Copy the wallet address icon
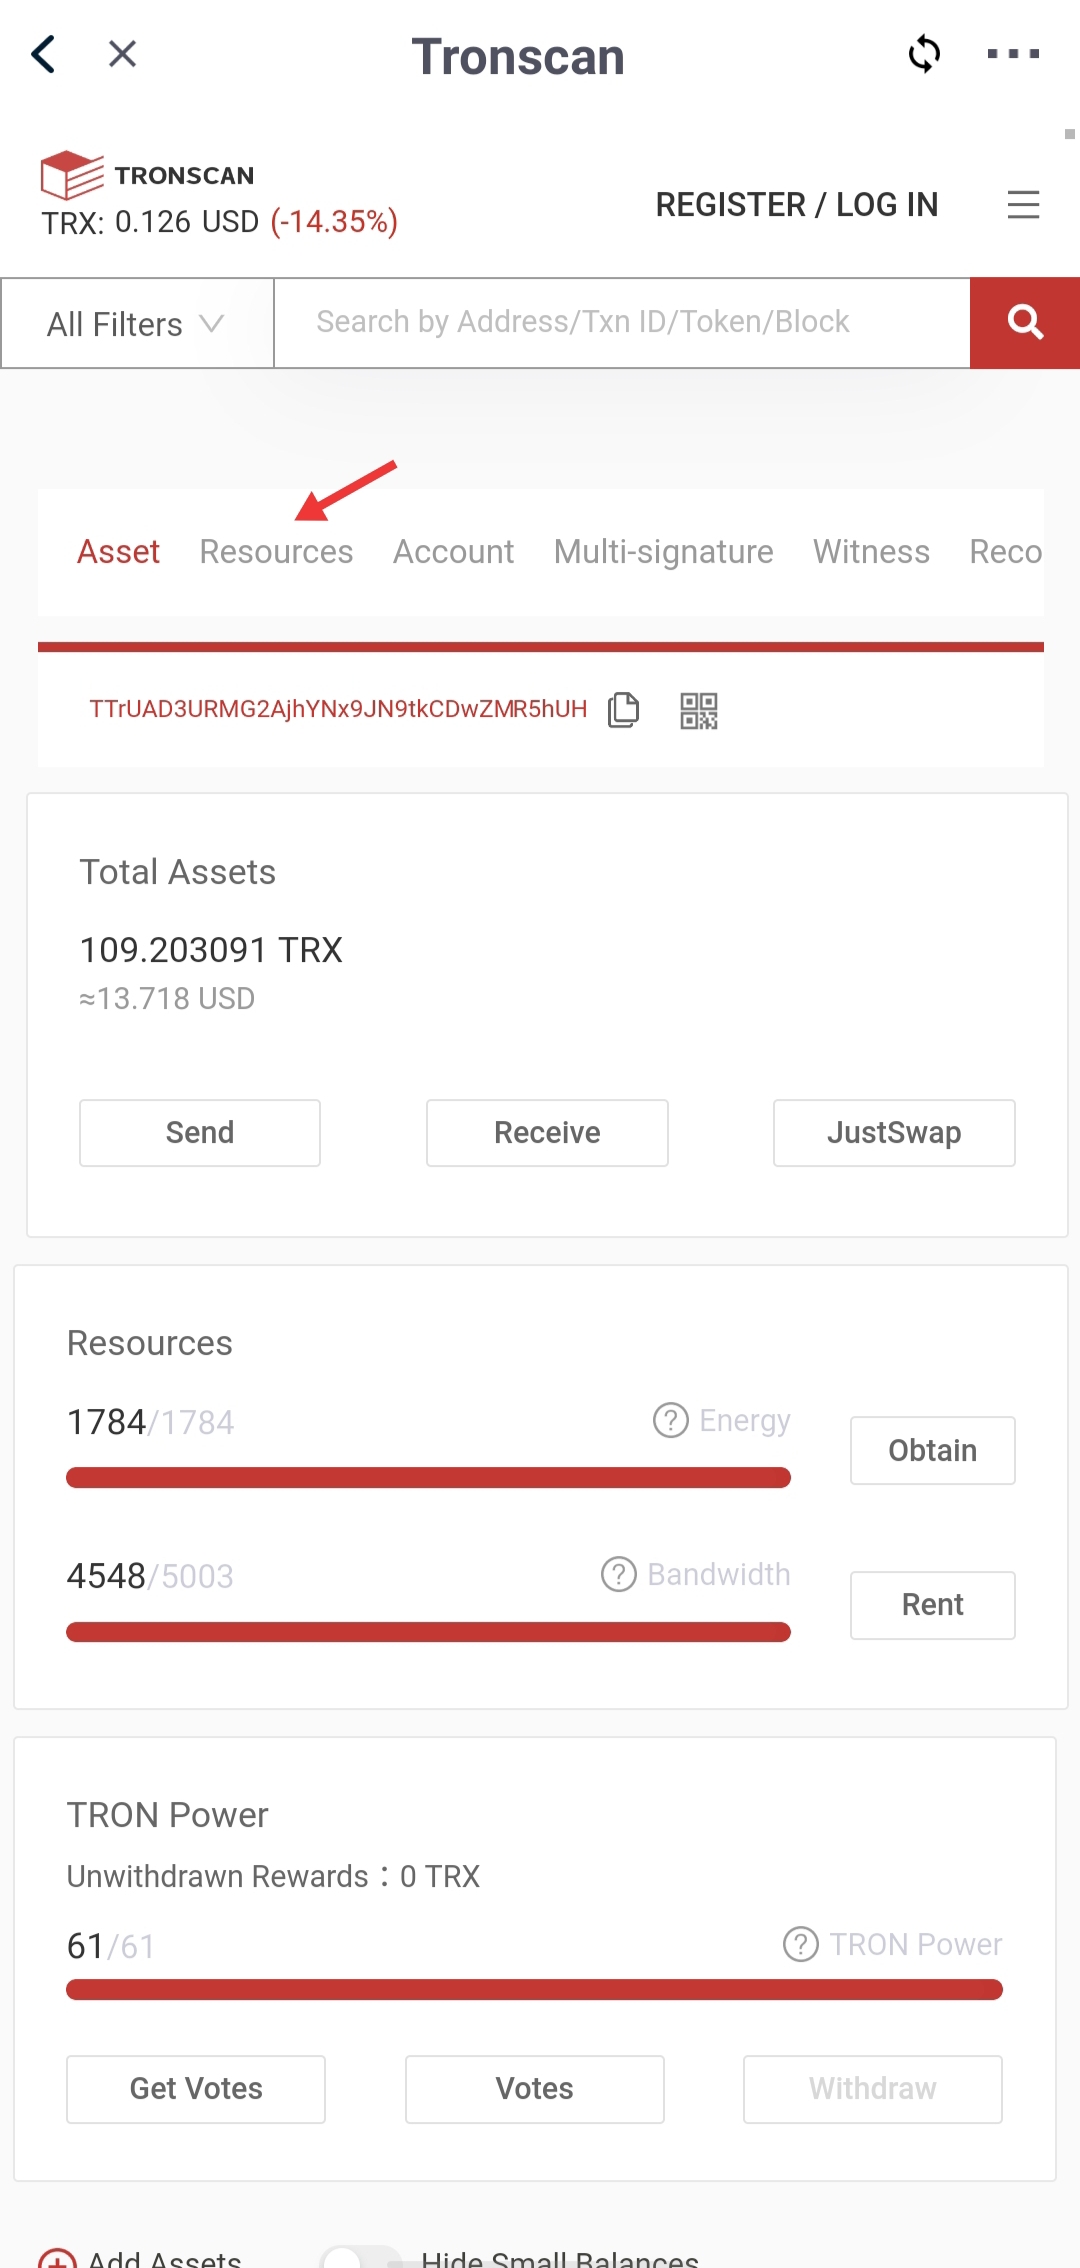 [623, 710]
